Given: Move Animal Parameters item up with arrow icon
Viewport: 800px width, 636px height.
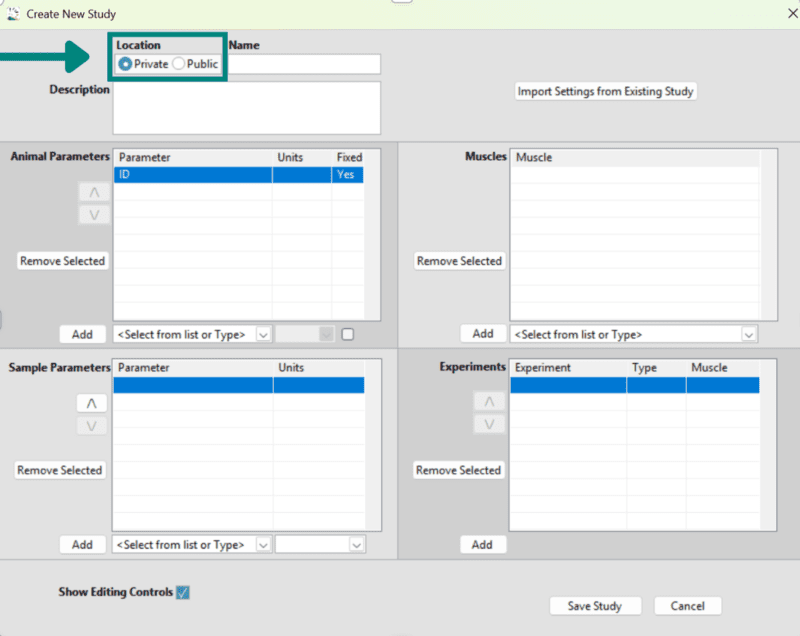Looking at the screenshot, I should pyautogui.click(x=92, y=190).
